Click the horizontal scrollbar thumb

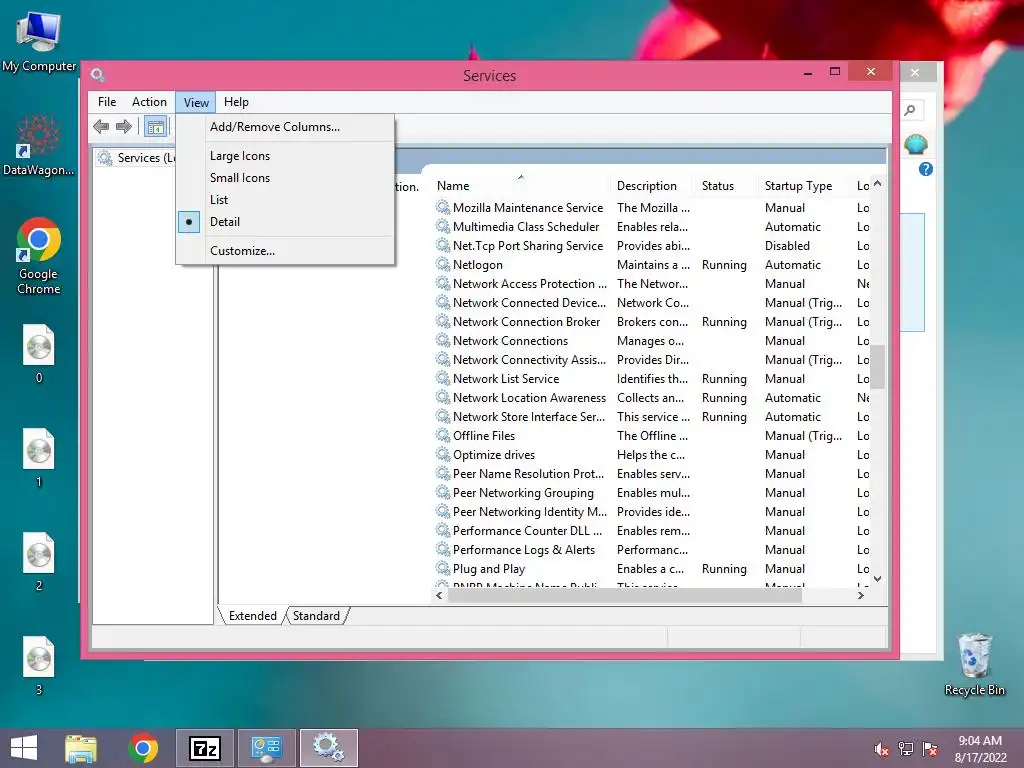625,596
